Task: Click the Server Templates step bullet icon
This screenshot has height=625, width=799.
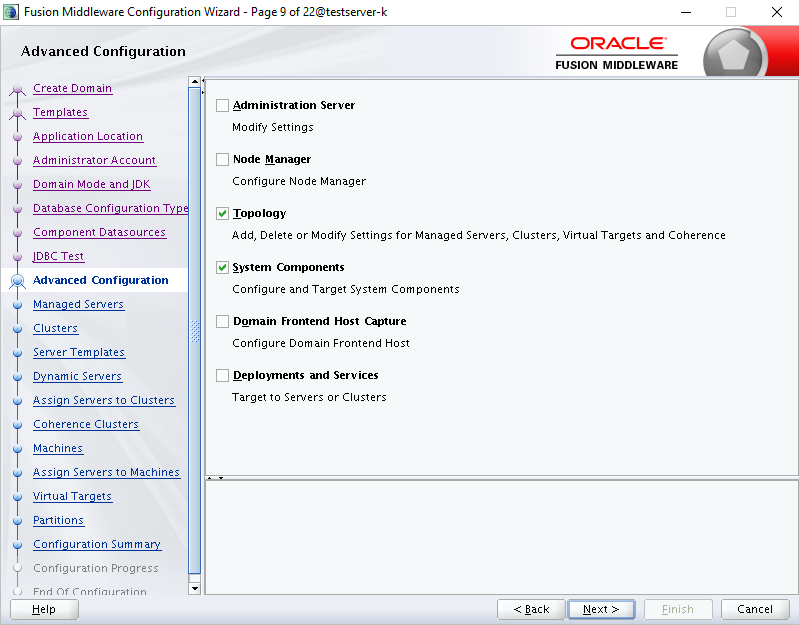Action: click(18, 352)
